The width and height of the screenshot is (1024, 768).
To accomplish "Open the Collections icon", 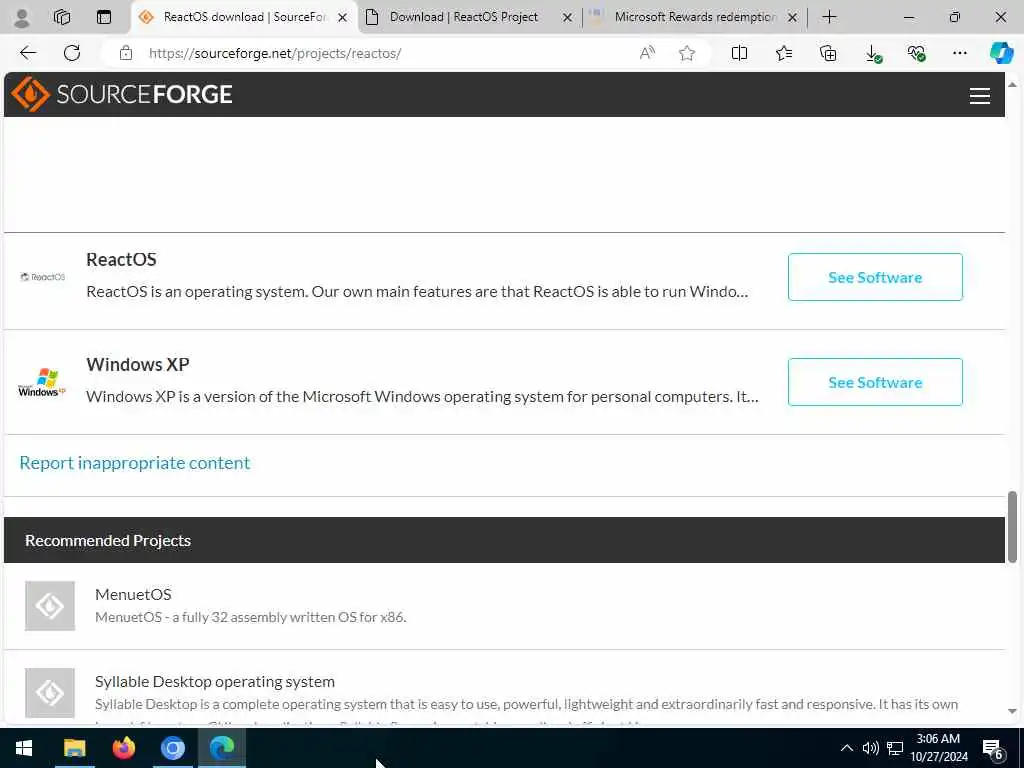I will (828, 54).
